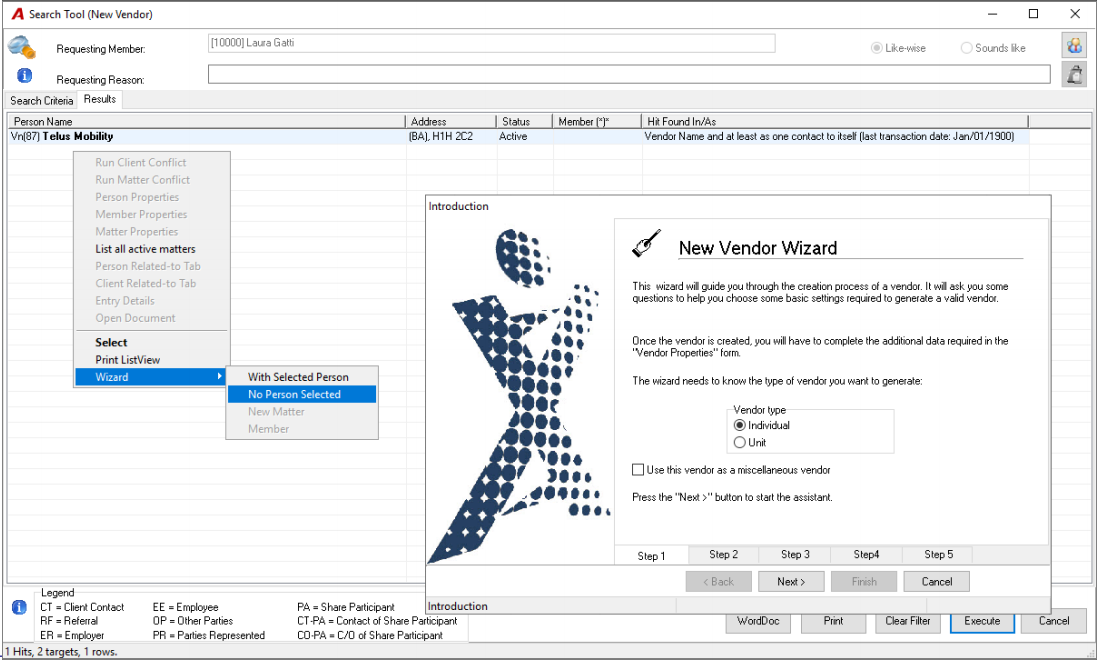Click the Clear Filter button
The width and height of the screenshot is (1100, 660).
pos(907,621)
